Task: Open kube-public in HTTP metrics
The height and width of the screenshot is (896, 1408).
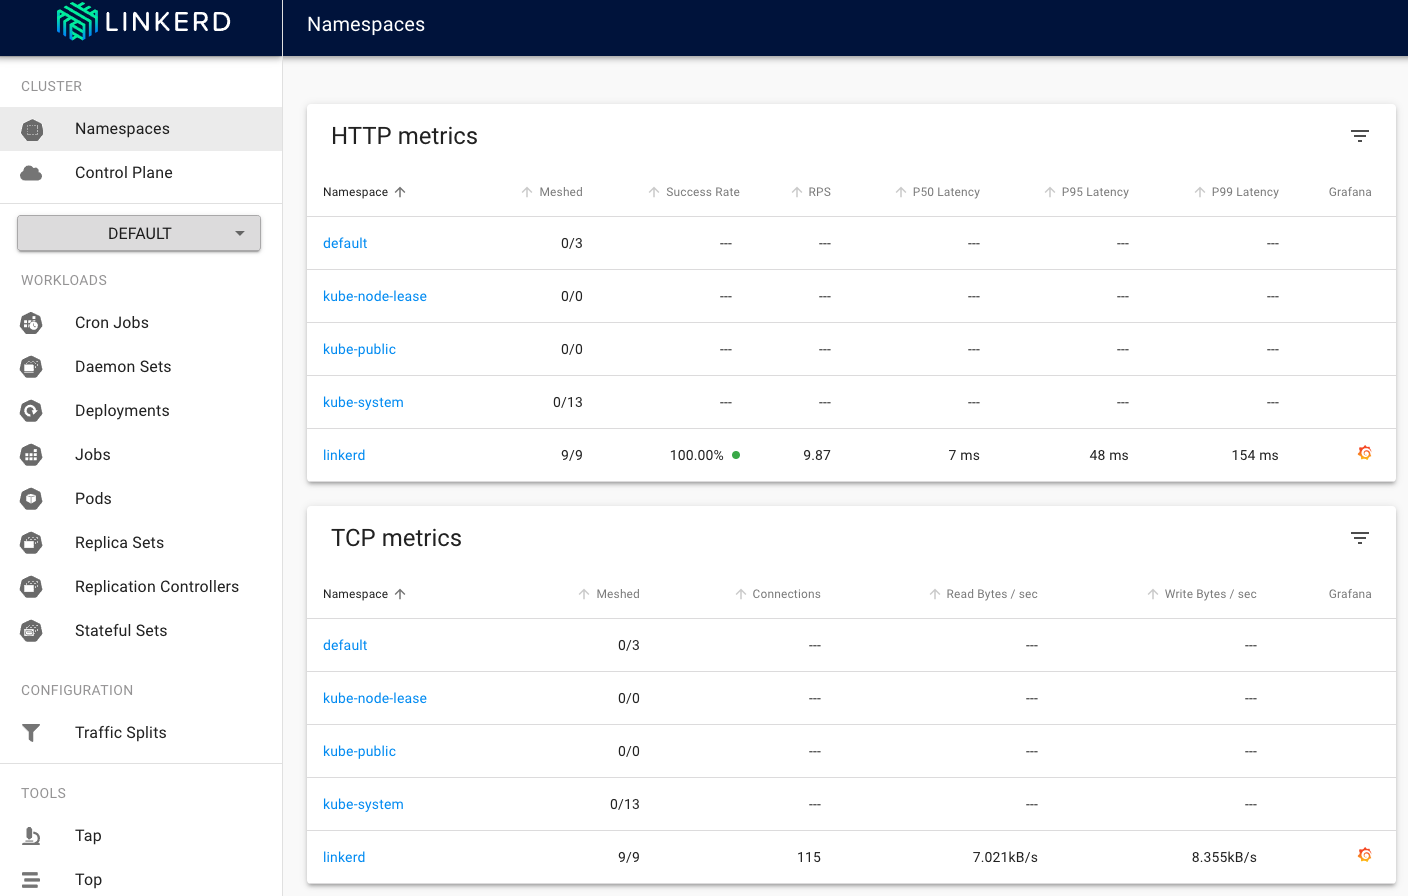Action: [x=359, y=349]
